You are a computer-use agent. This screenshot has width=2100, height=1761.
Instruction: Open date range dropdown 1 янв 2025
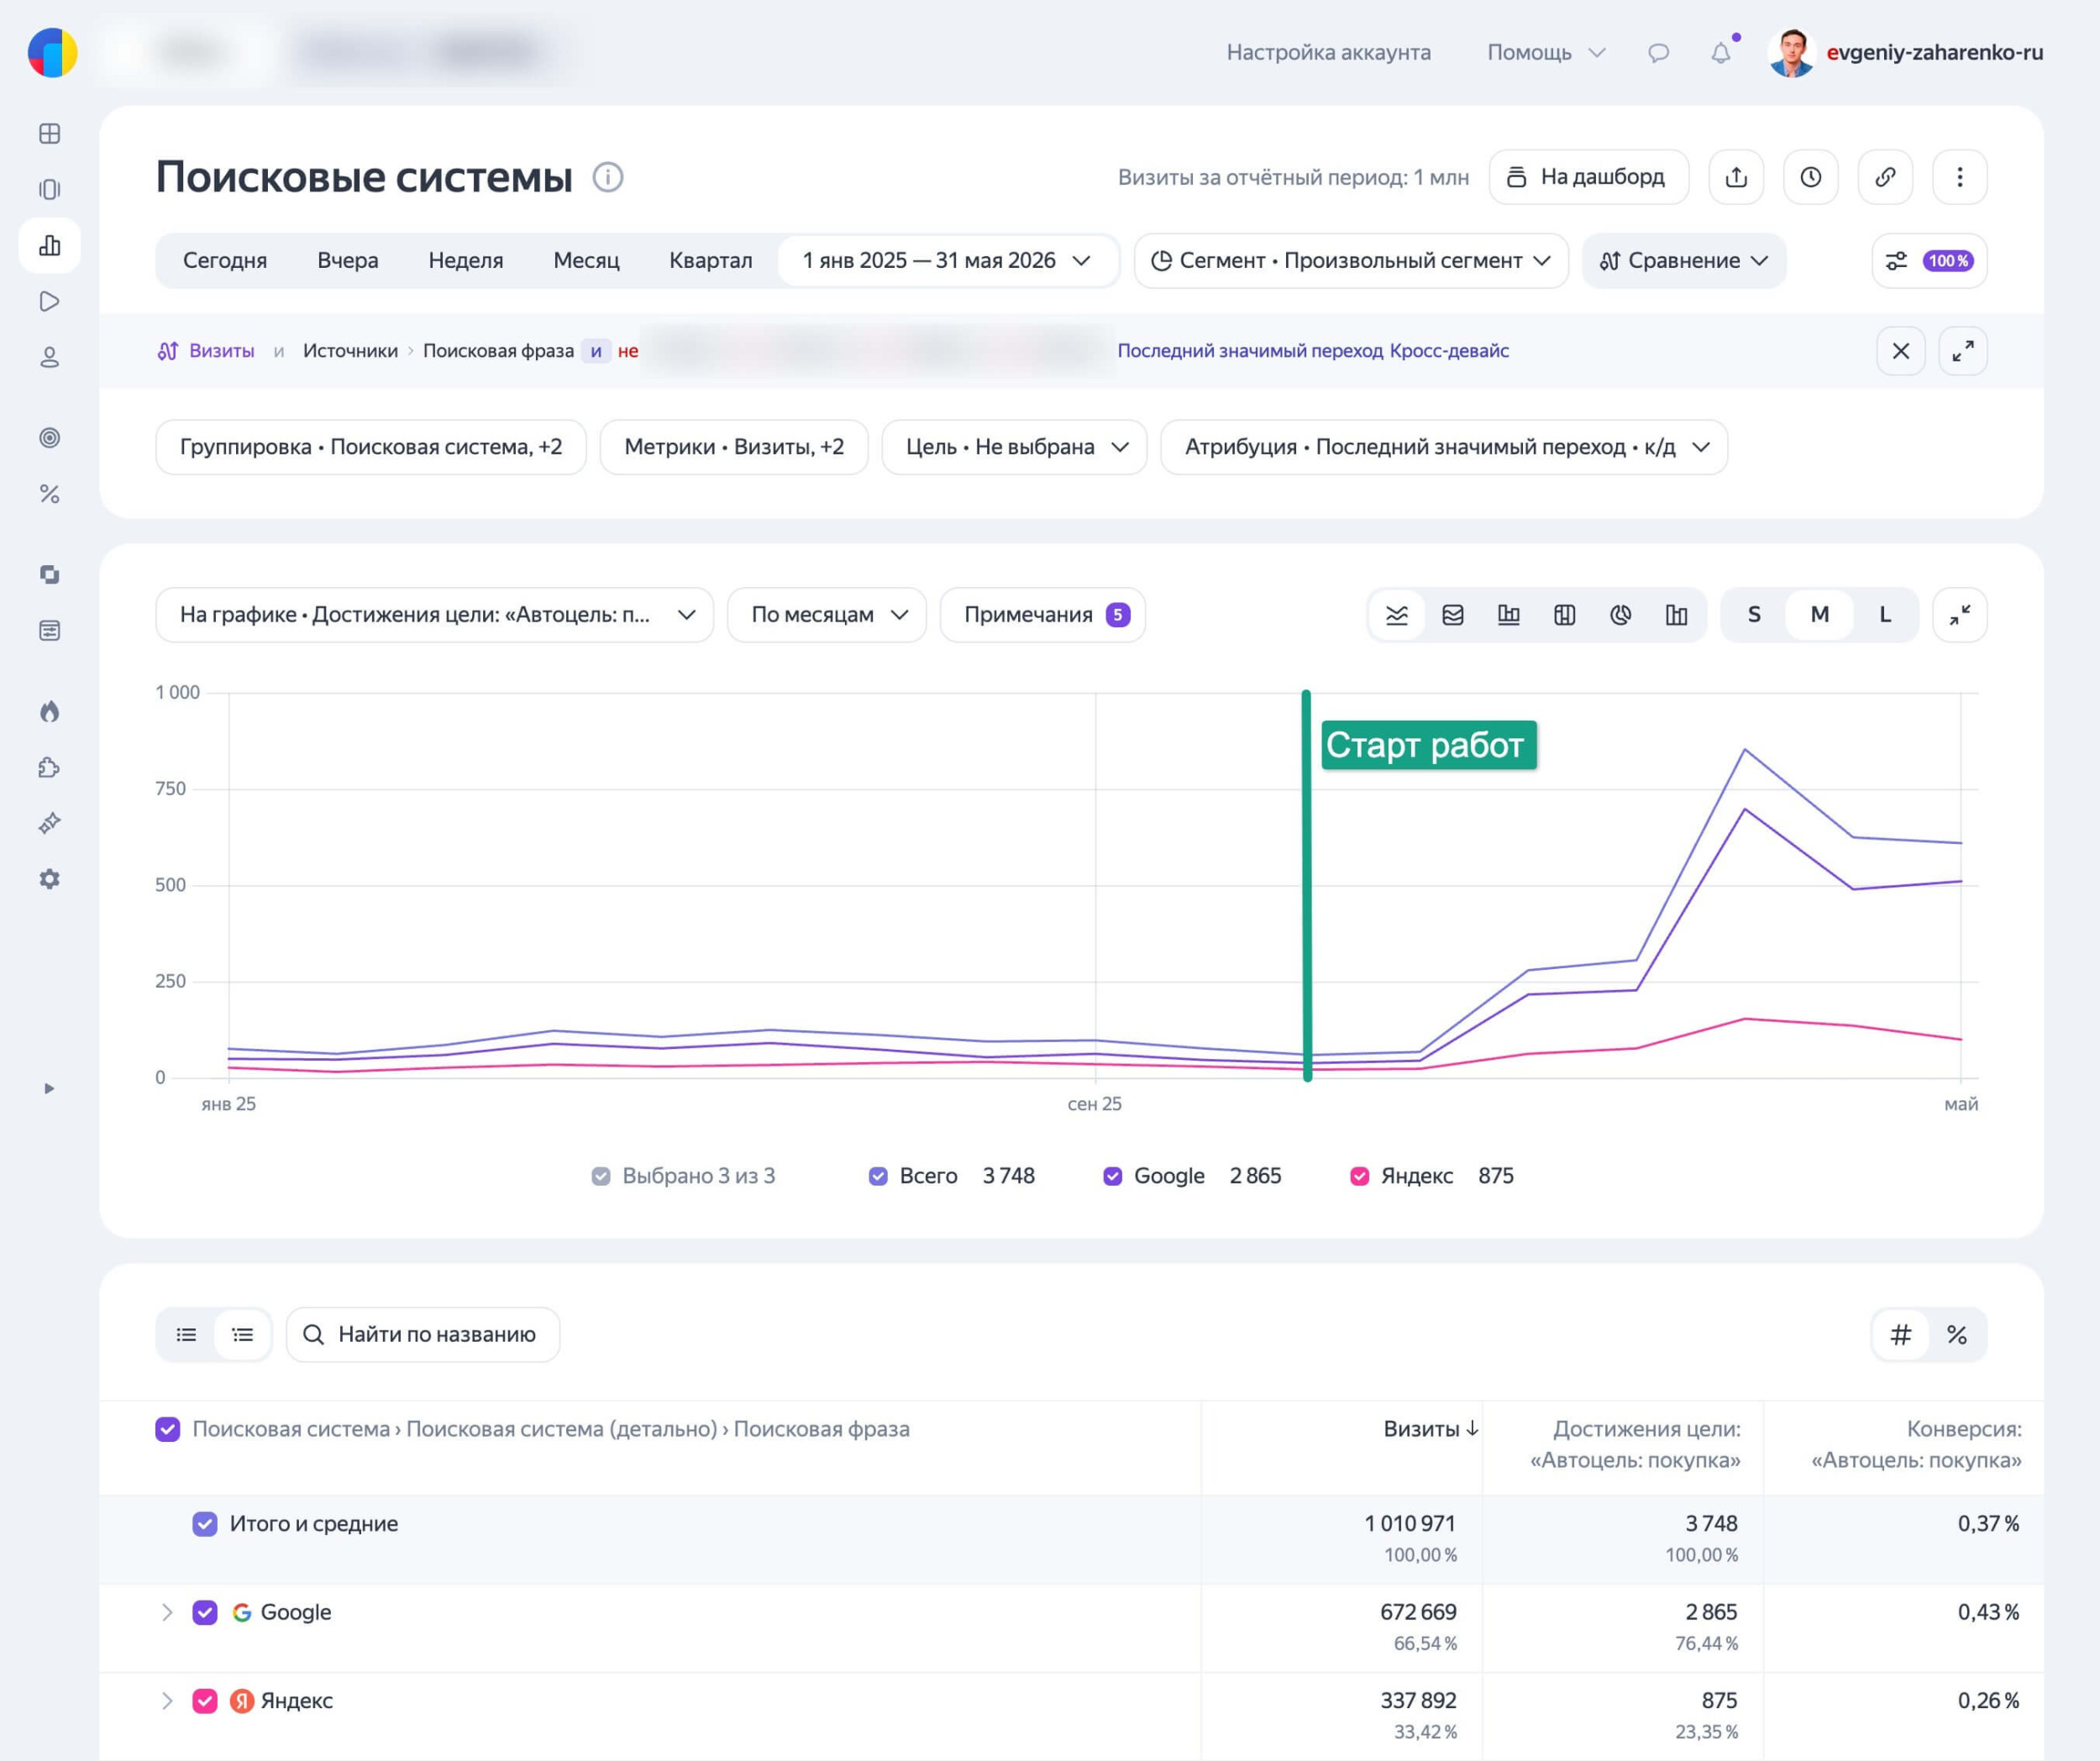[x=946, y=261]
